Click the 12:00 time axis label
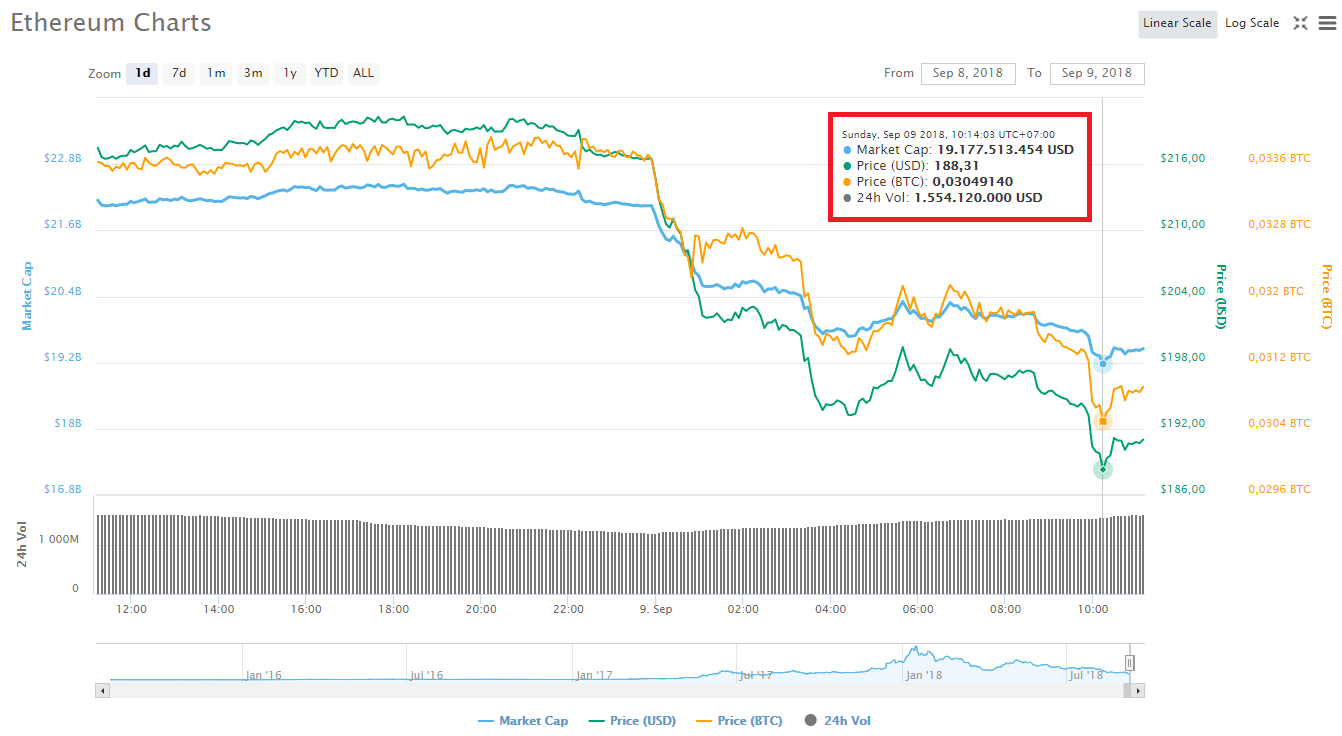The width and height of the screenshot is (1342, 736). 131,609
